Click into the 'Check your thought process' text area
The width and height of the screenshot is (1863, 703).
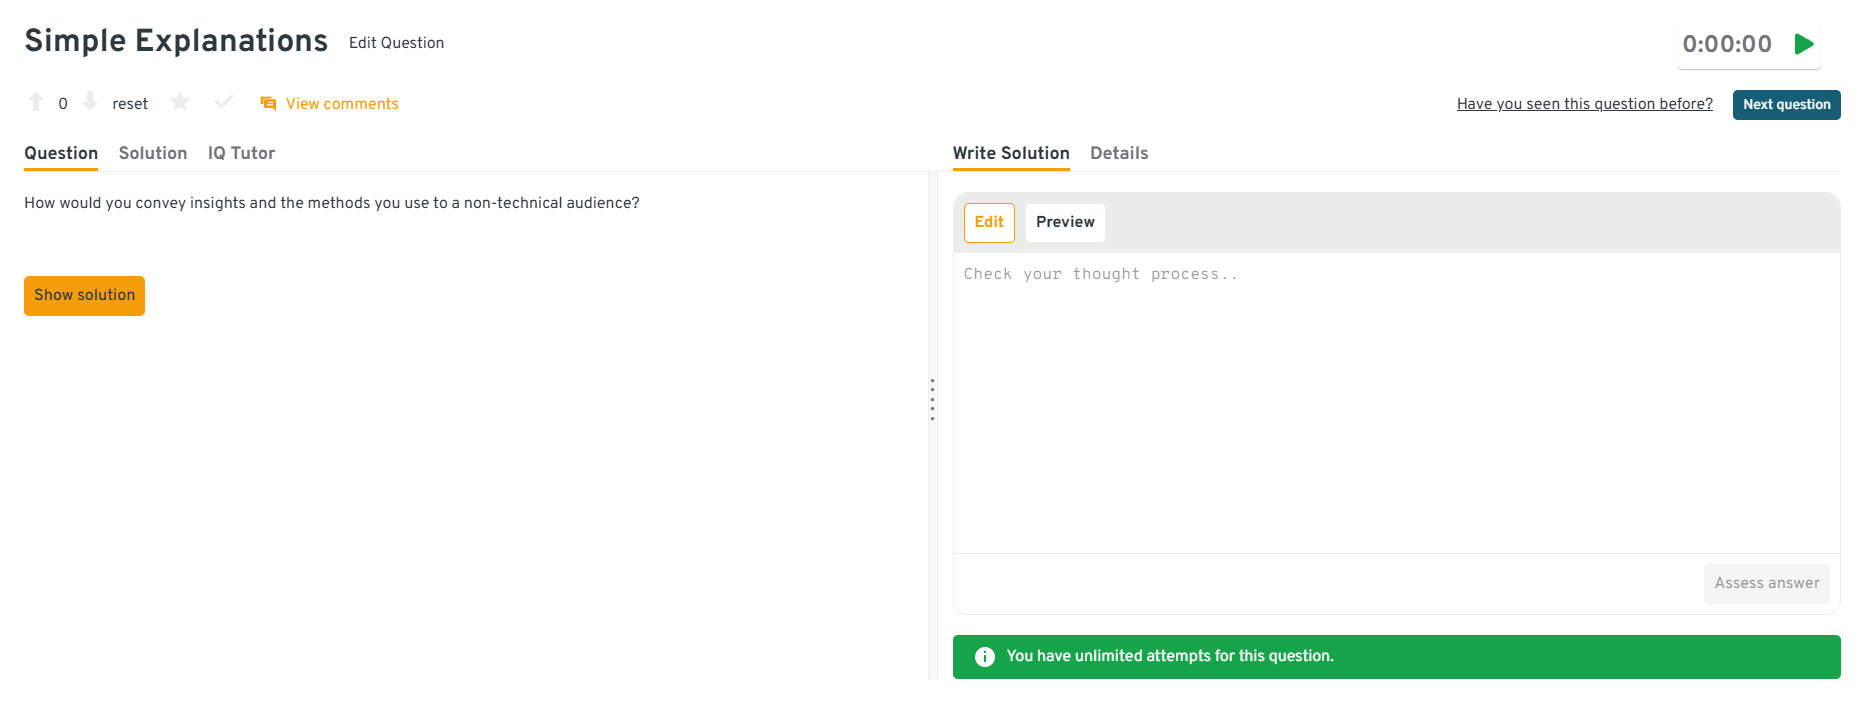pos(1396,400)
